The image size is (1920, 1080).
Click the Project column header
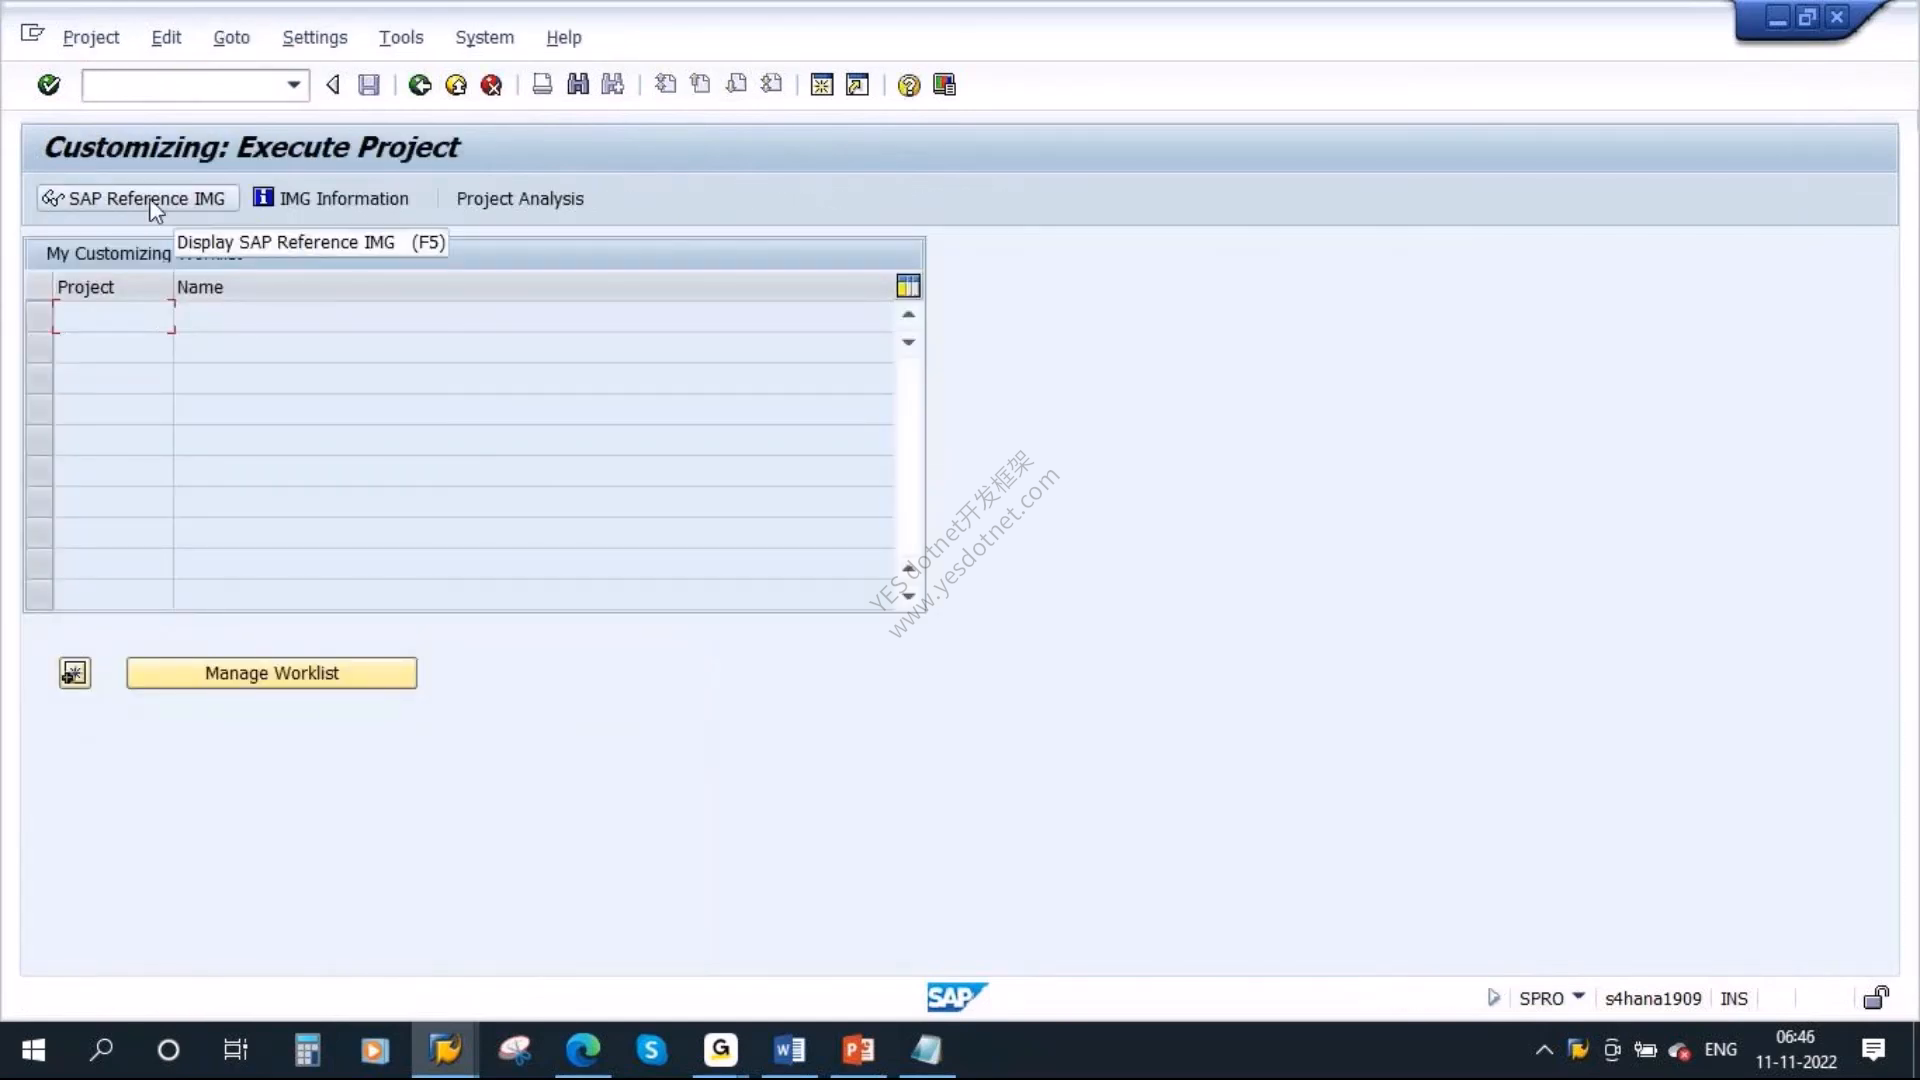[x=113, y=287]
